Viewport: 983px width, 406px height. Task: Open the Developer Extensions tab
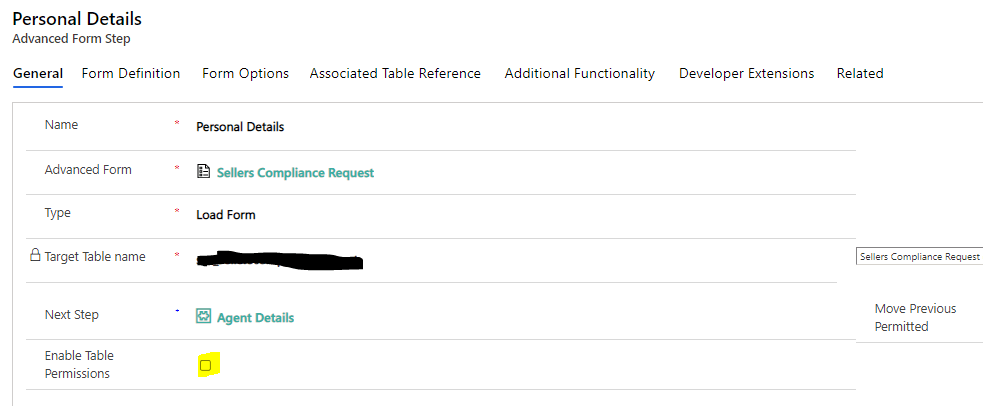click(x=746, y=73)
